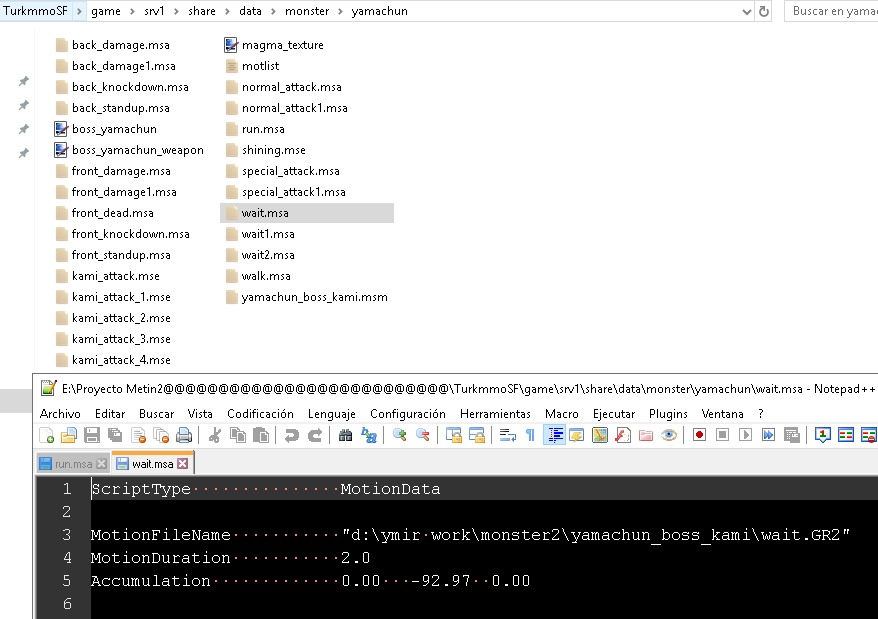Image resolution: width=878 pixels, height=619 pixels.
Task: Click the Save icon in Notepad++ toolbar
Action: [92, 435]
